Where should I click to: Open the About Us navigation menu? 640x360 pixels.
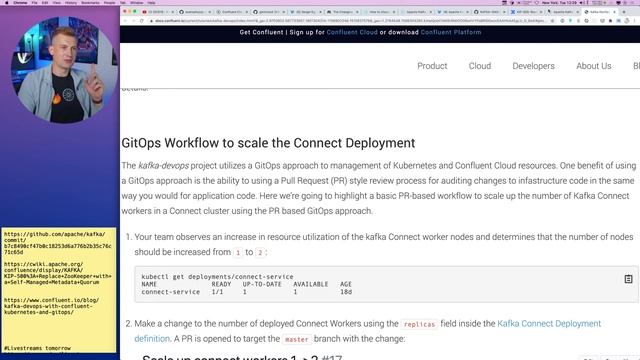click(593, 66)
